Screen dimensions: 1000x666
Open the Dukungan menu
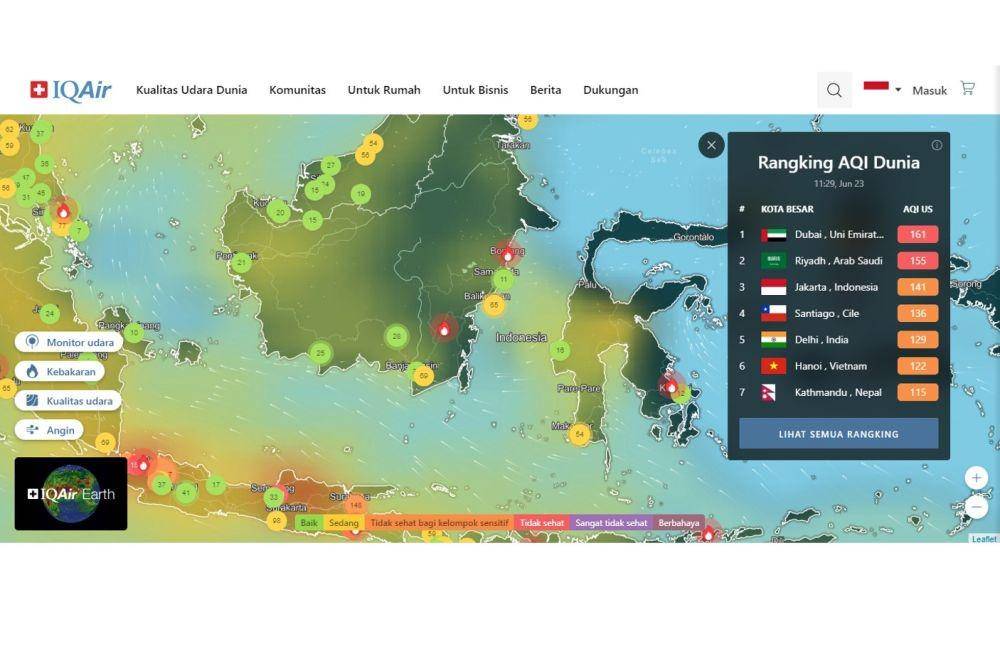(610, 90)
